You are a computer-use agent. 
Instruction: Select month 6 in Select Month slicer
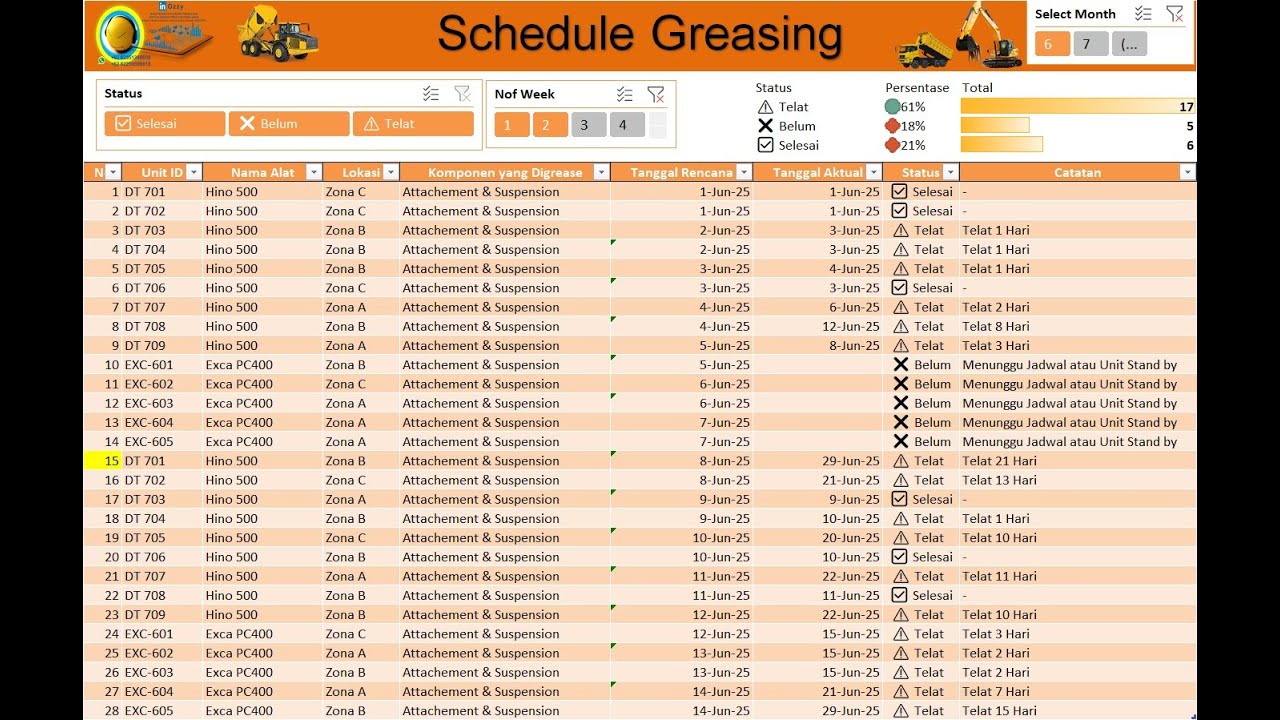tap(1052, 44)
